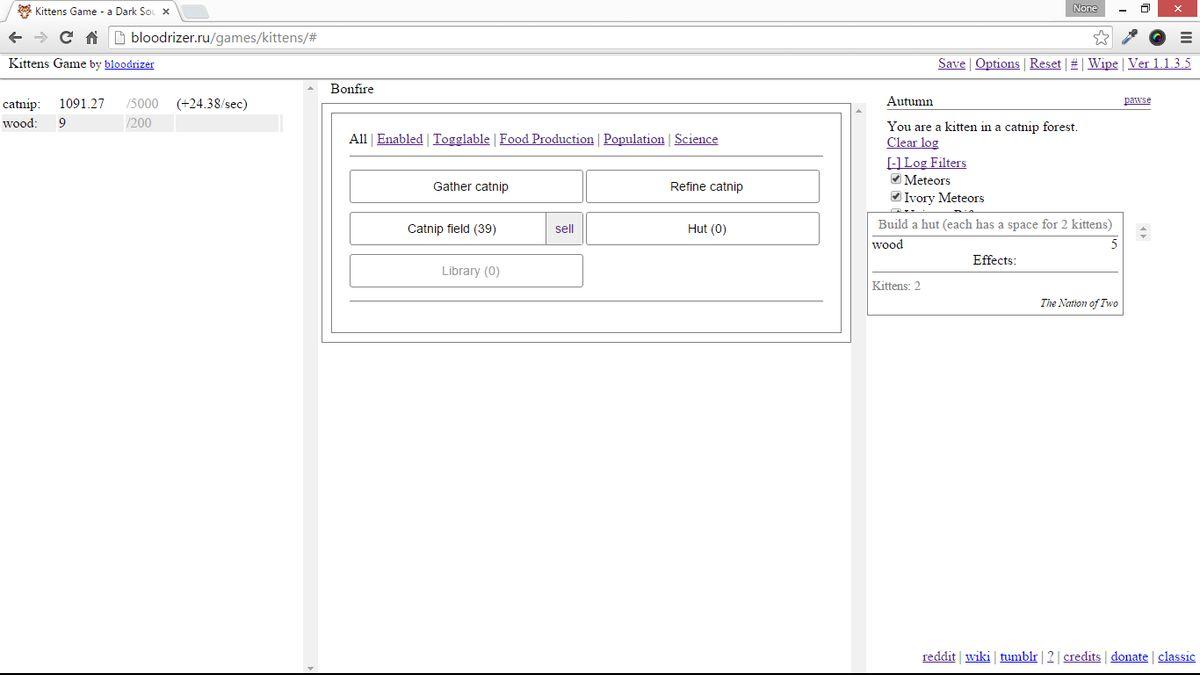Click the Reset link
Screen dimensions: 1200x675
click(x=1045, y=63)
